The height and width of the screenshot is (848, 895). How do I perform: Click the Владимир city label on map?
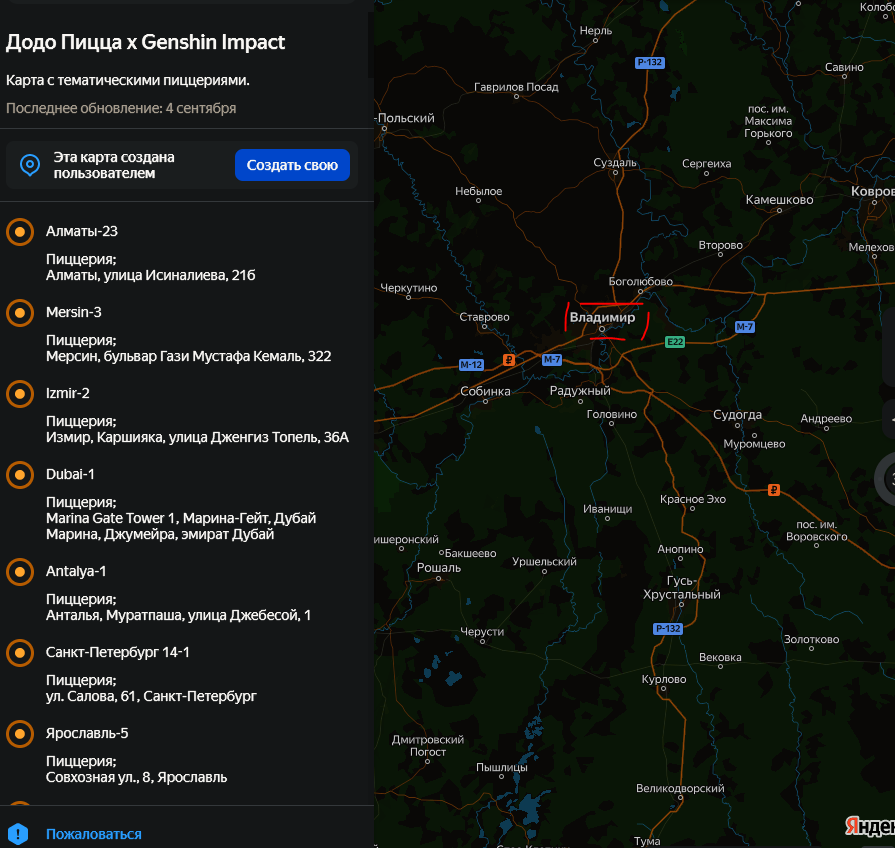coord(602,317)
